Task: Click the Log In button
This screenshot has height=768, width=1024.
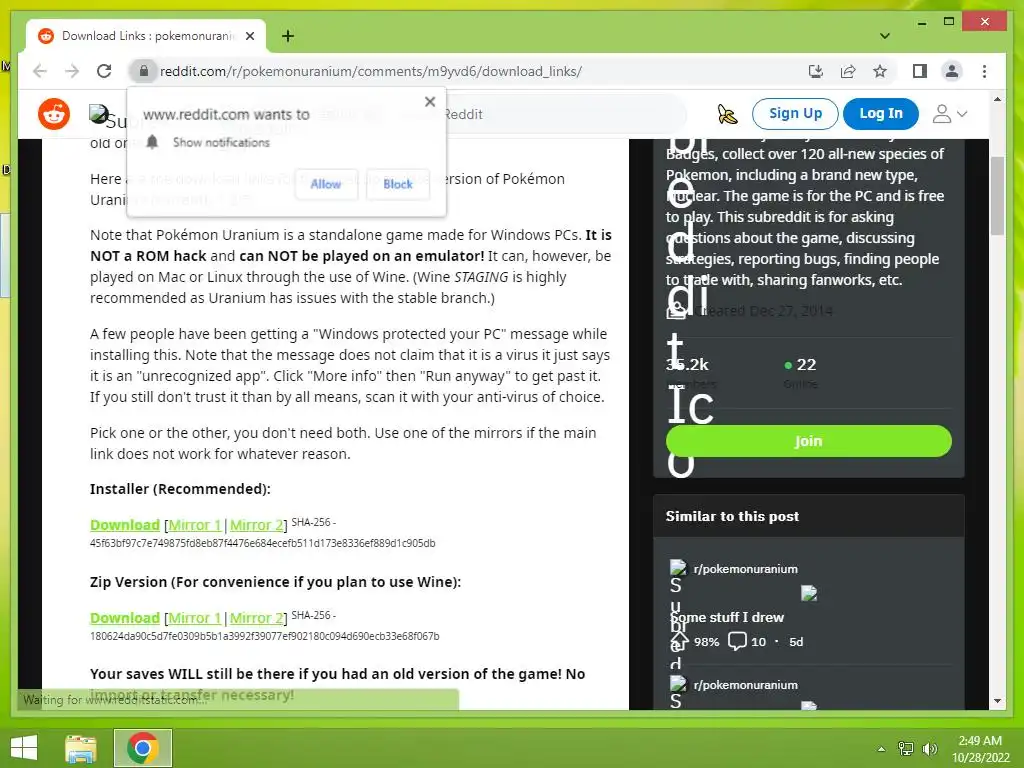Action: point(880,114)
